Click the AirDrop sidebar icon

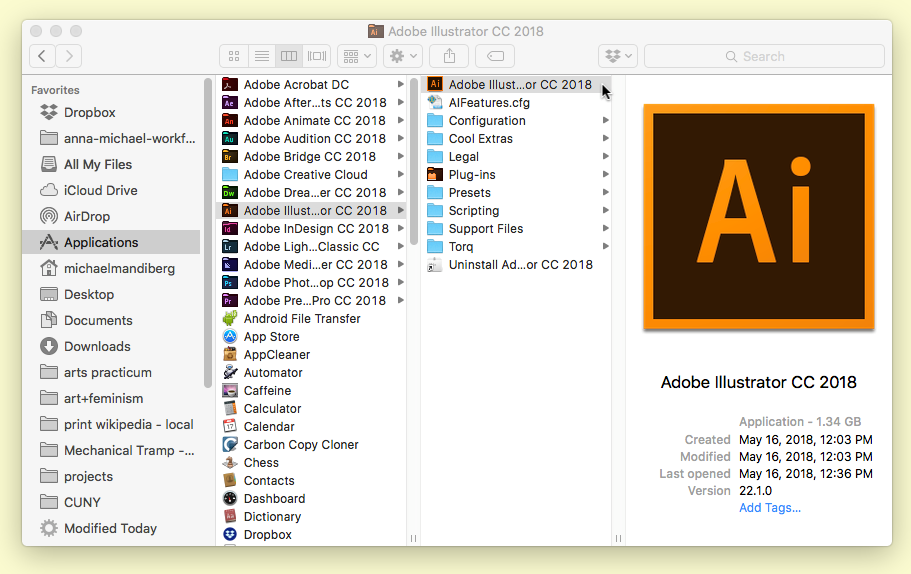click(x=48, y=216)
